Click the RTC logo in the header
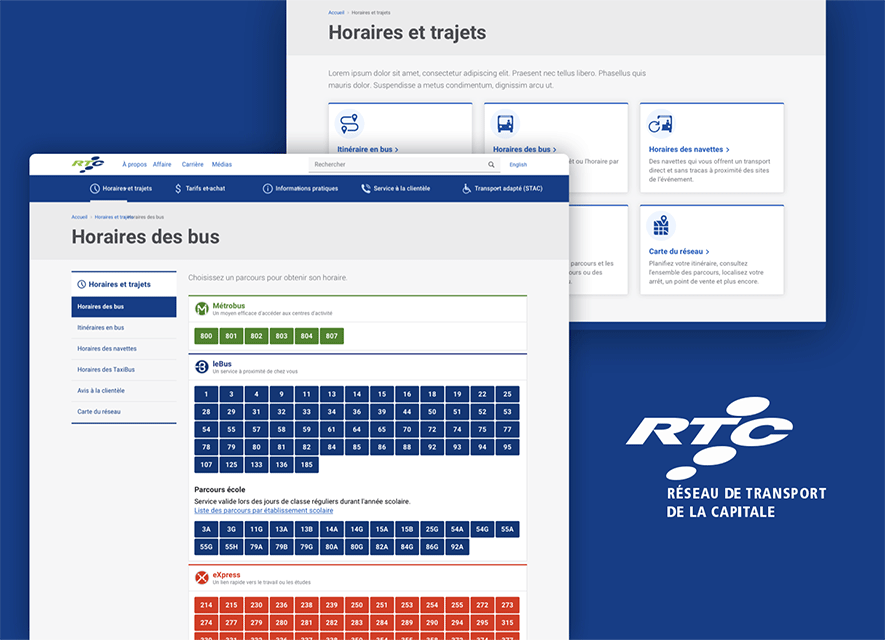The image size is (885, 640). tap(88, 164)
